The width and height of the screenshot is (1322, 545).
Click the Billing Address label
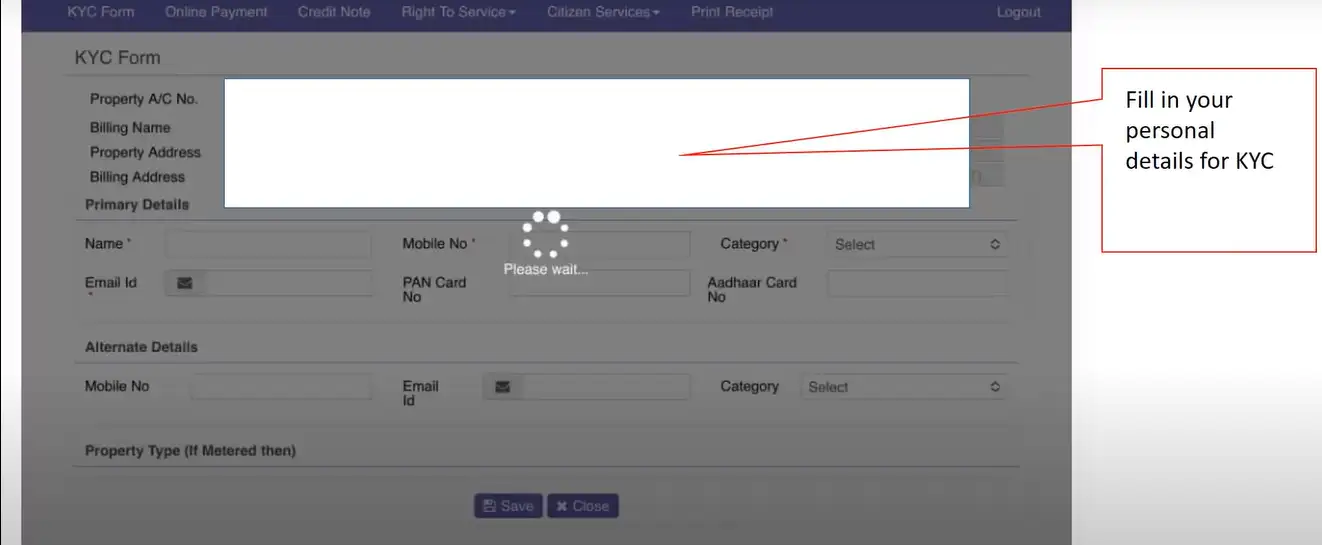click(x=137, y=177)
